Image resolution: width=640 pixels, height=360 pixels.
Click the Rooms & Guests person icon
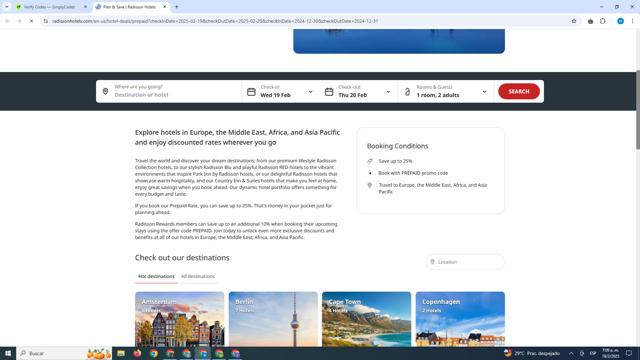(407, 92)
